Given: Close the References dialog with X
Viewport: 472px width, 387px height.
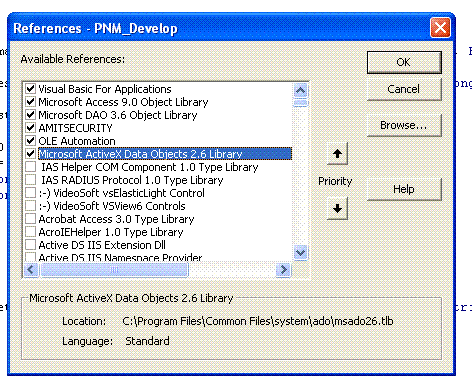Looking at the screenshot, I should [440, 28].
